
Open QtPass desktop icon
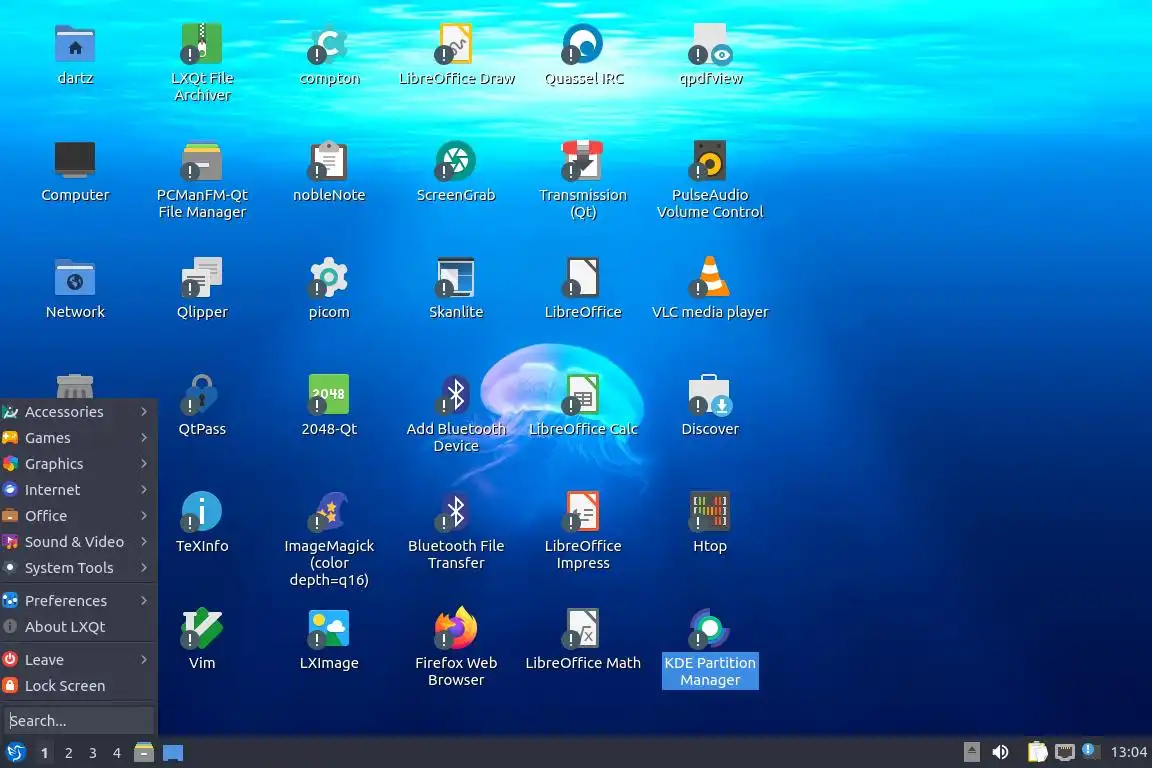pyautogui.click(x=202, y=395)
